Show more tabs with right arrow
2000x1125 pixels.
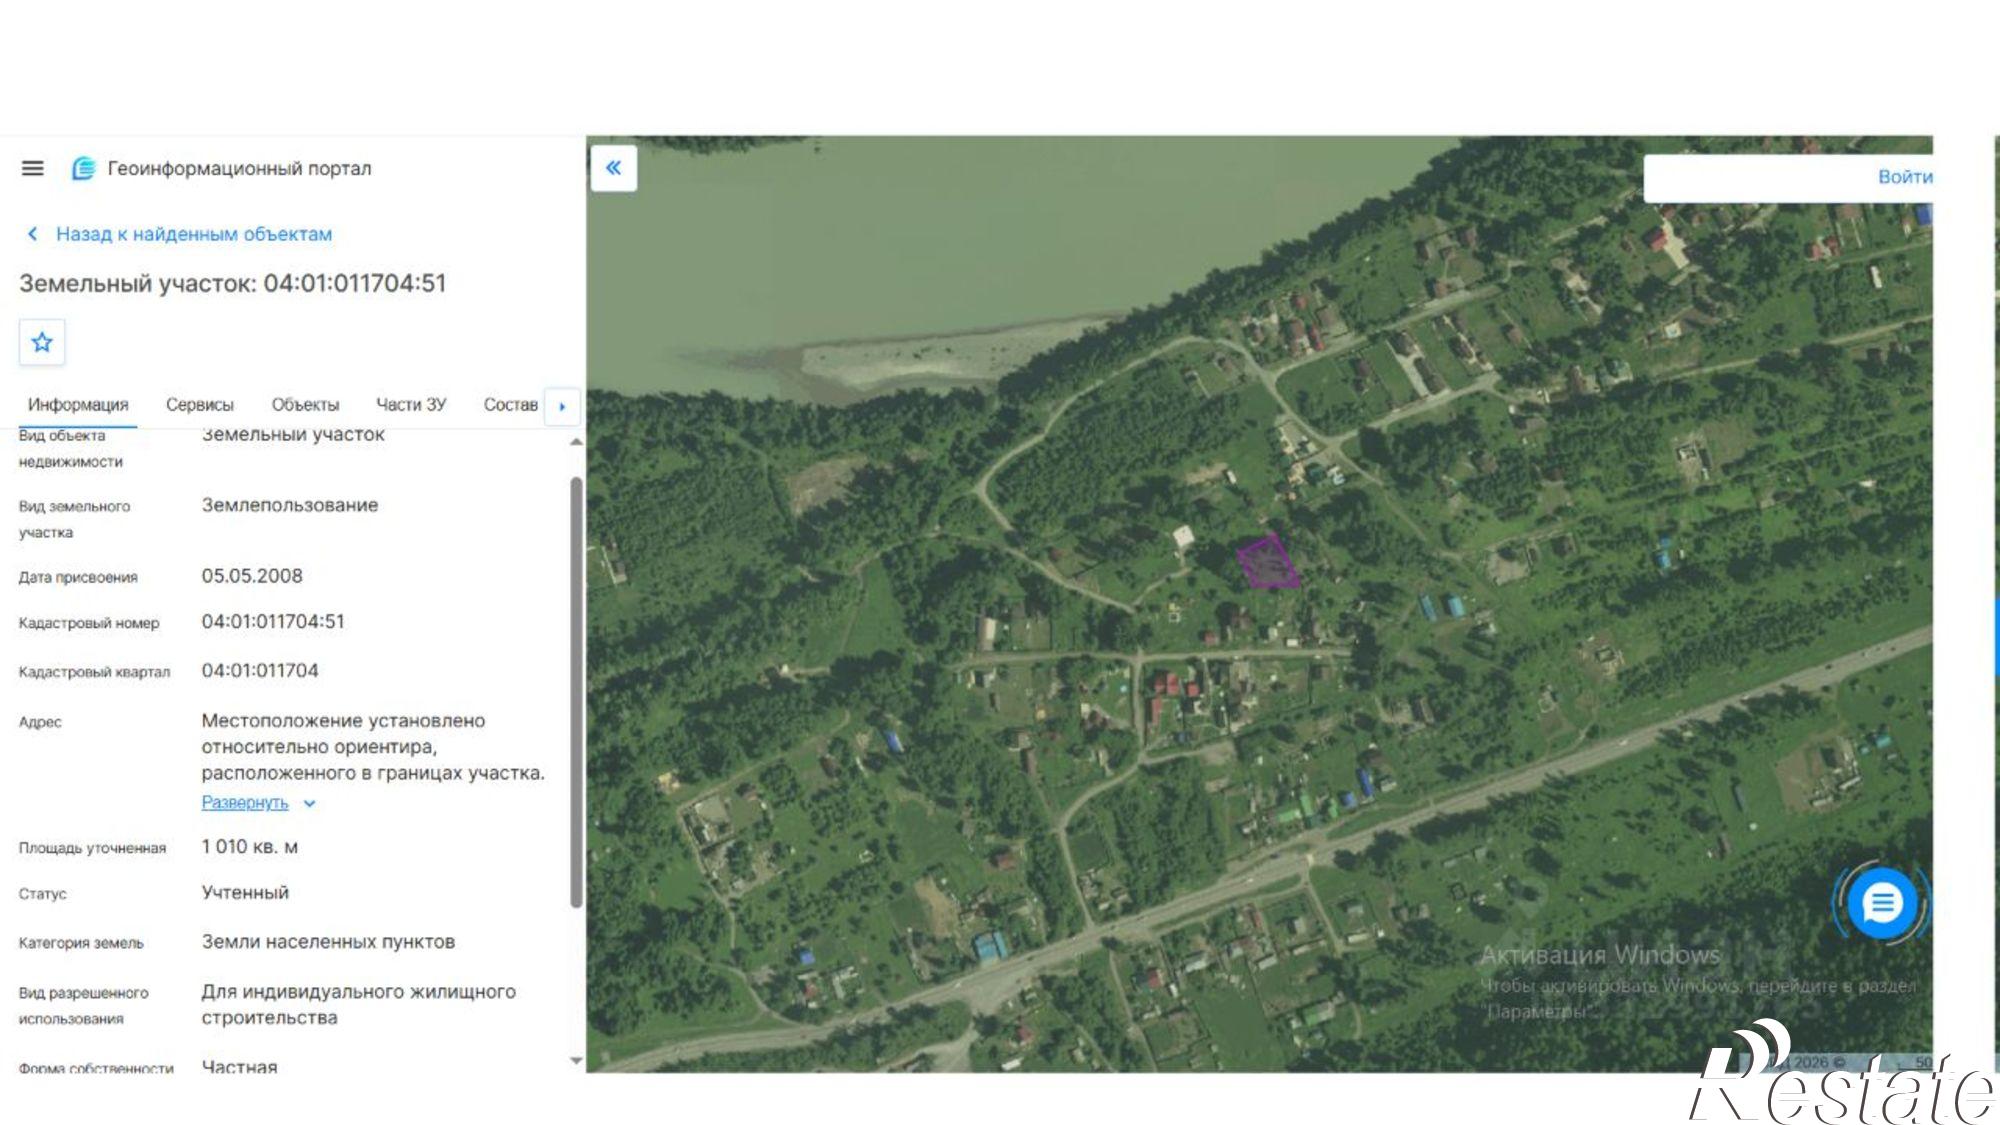click(562, 406)
